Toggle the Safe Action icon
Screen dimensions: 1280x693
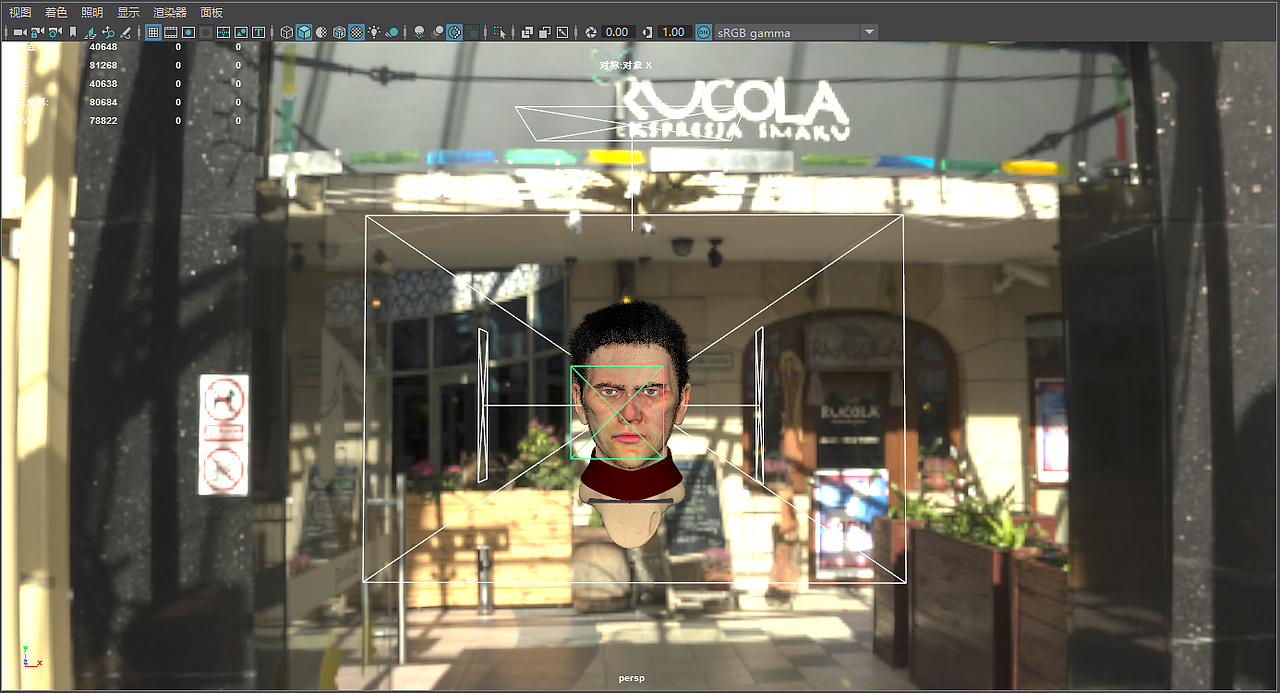[x=241, y=32]
